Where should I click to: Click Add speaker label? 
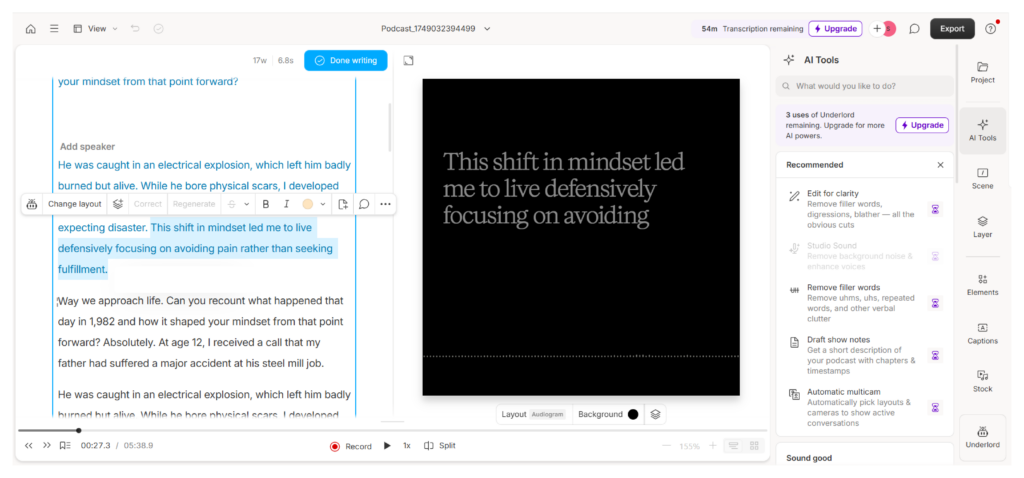[x=88, y=147]
